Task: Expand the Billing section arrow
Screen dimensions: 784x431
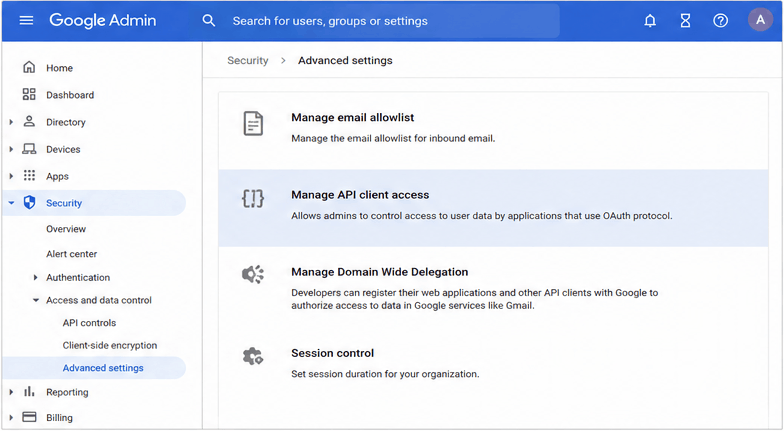Action: [11, 417]
